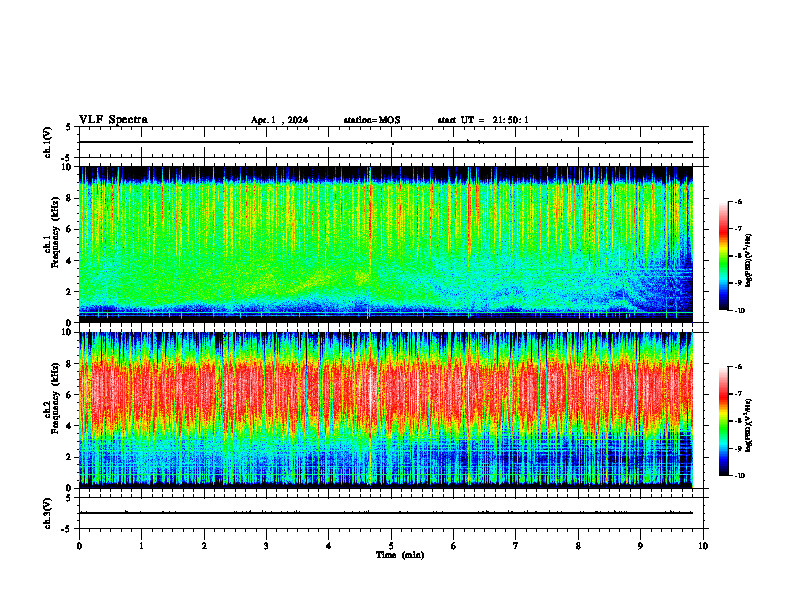
Task: Click the "10" tick at the time axis end
Action: (x=703, y=546)
